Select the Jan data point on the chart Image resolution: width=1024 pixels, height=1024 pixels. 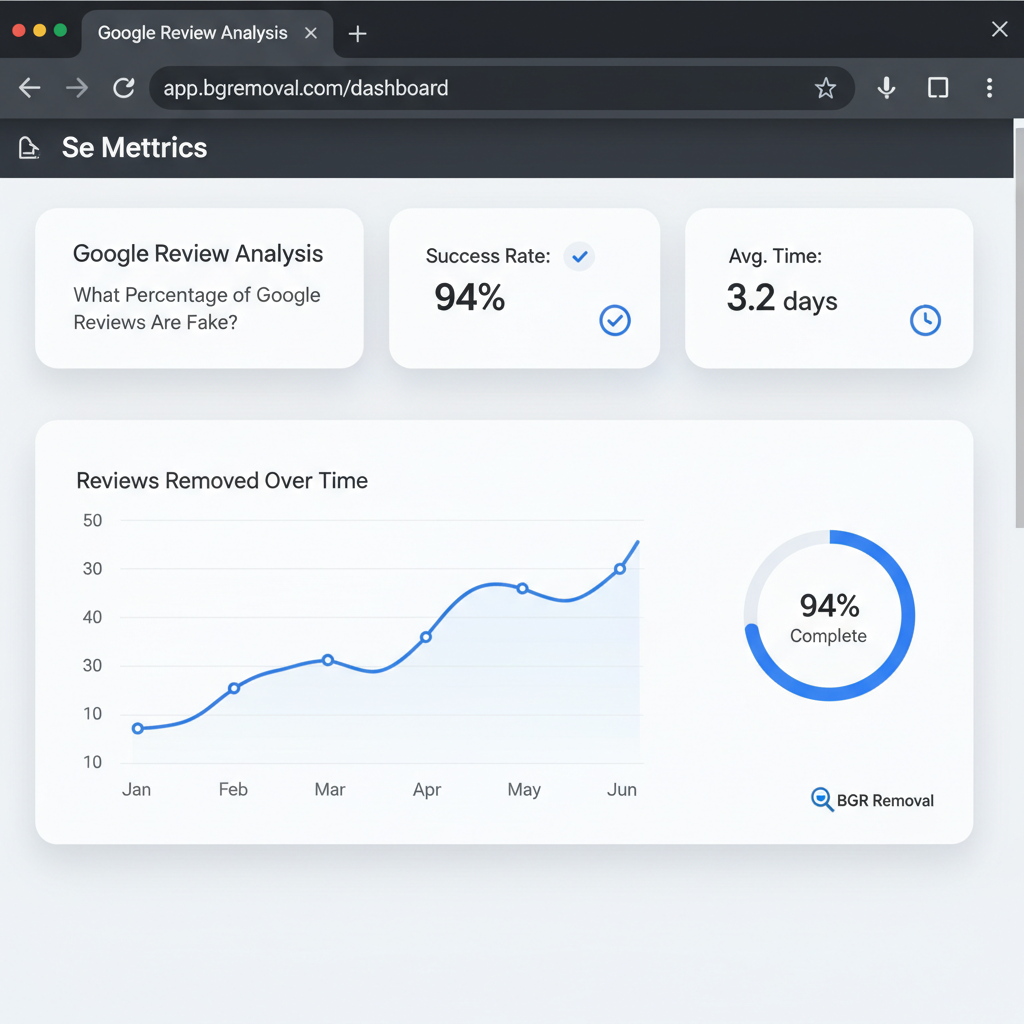[x=138, y=728]
